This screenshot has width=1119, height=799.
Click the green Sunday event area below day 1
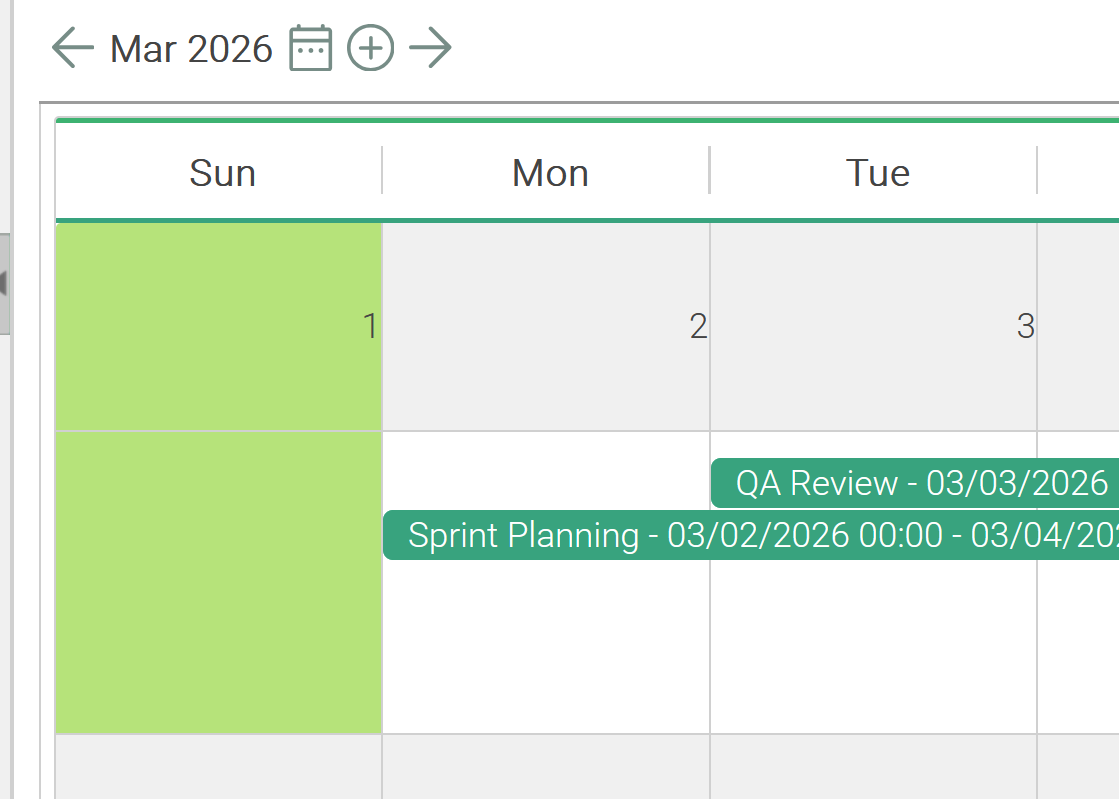click(x=218, y=582)
